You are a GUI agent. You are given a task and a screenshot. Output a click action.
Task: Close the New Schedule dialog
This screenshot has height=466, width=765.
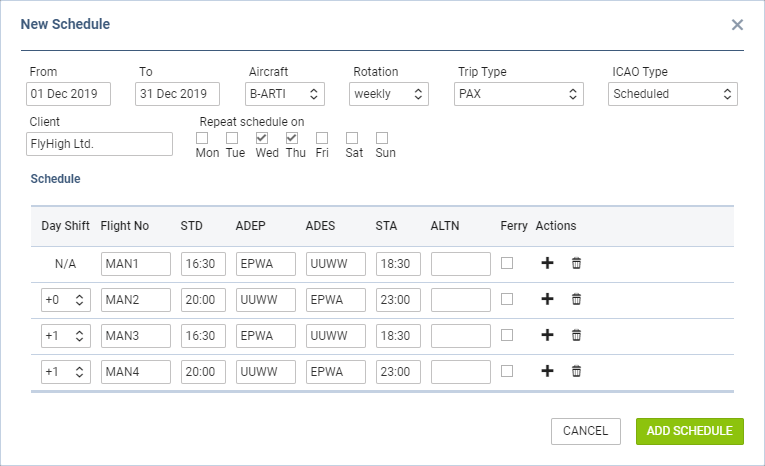(x=737, y=25)
